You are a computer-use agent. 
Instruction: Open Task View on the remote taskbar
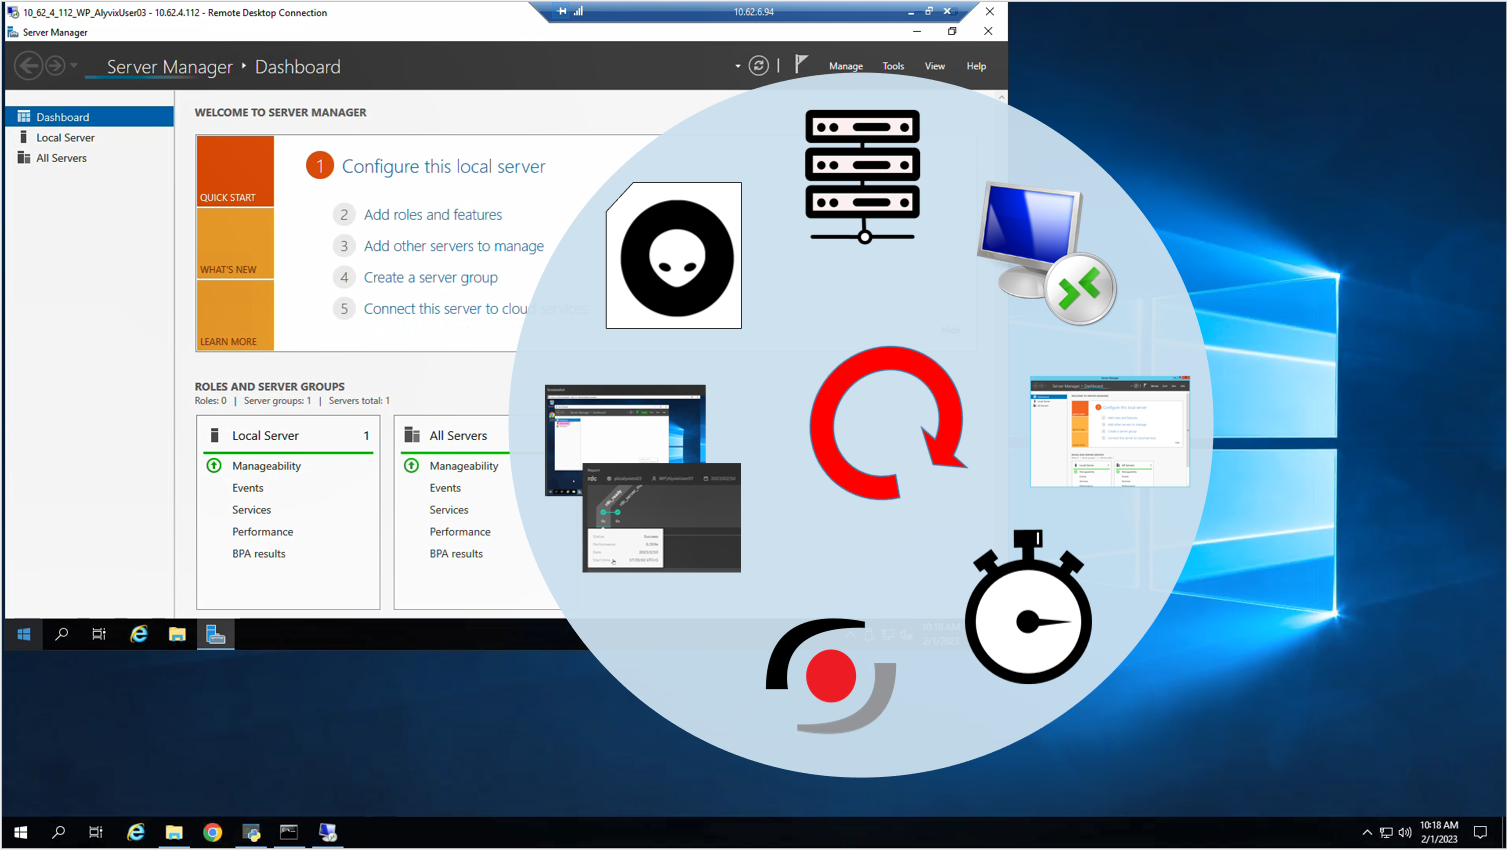coord(99,634)
